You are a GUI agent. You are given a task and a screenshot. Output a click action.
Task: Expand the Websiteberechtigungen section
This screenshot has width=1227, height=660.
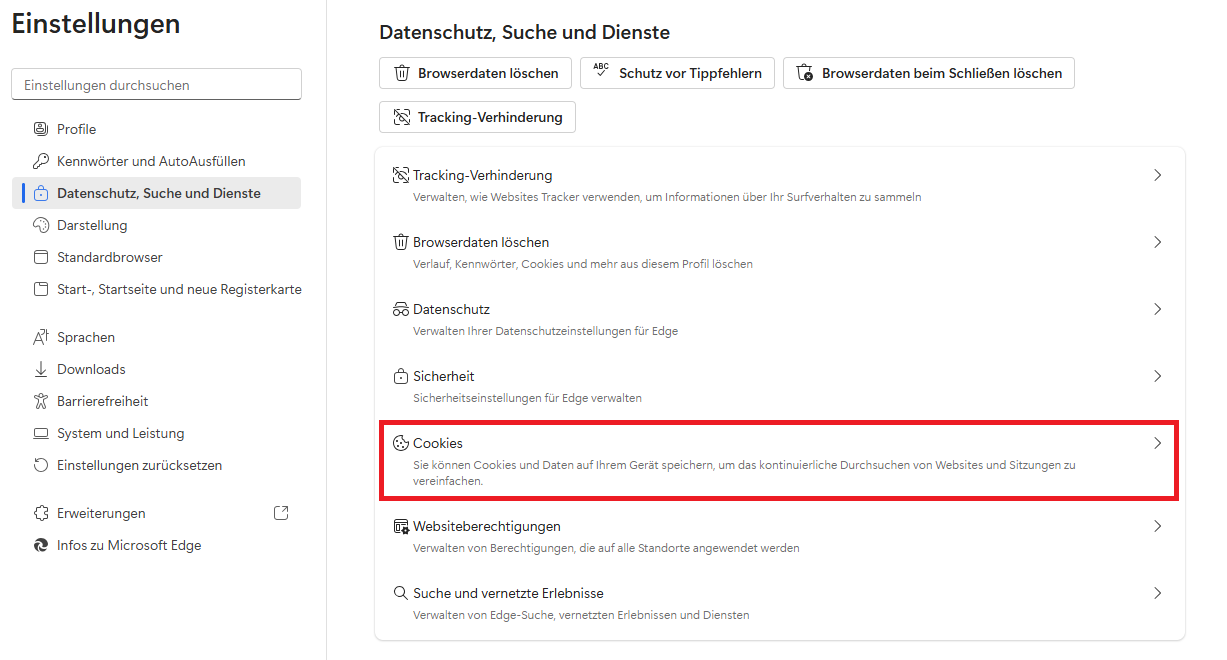tap(1157, 526)
